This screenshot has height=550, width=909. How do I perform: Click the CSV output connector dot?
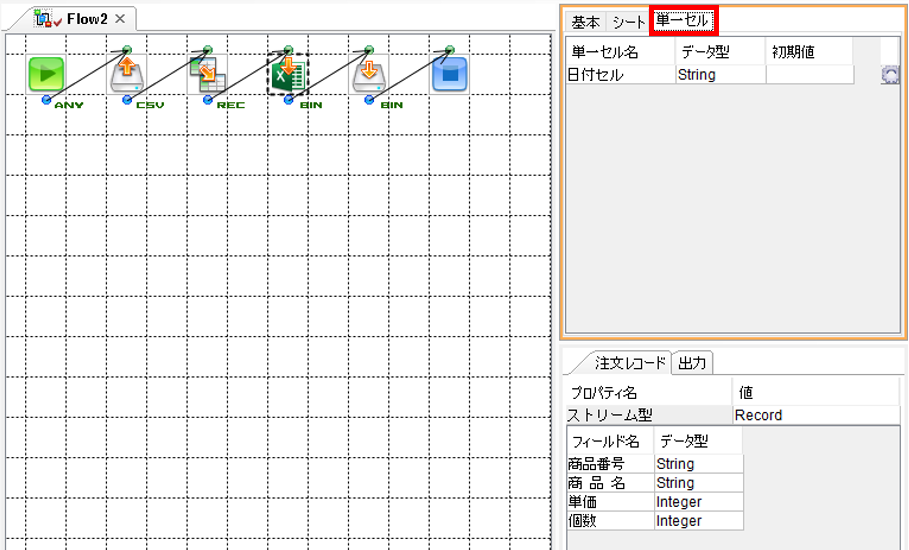(127, 100)
